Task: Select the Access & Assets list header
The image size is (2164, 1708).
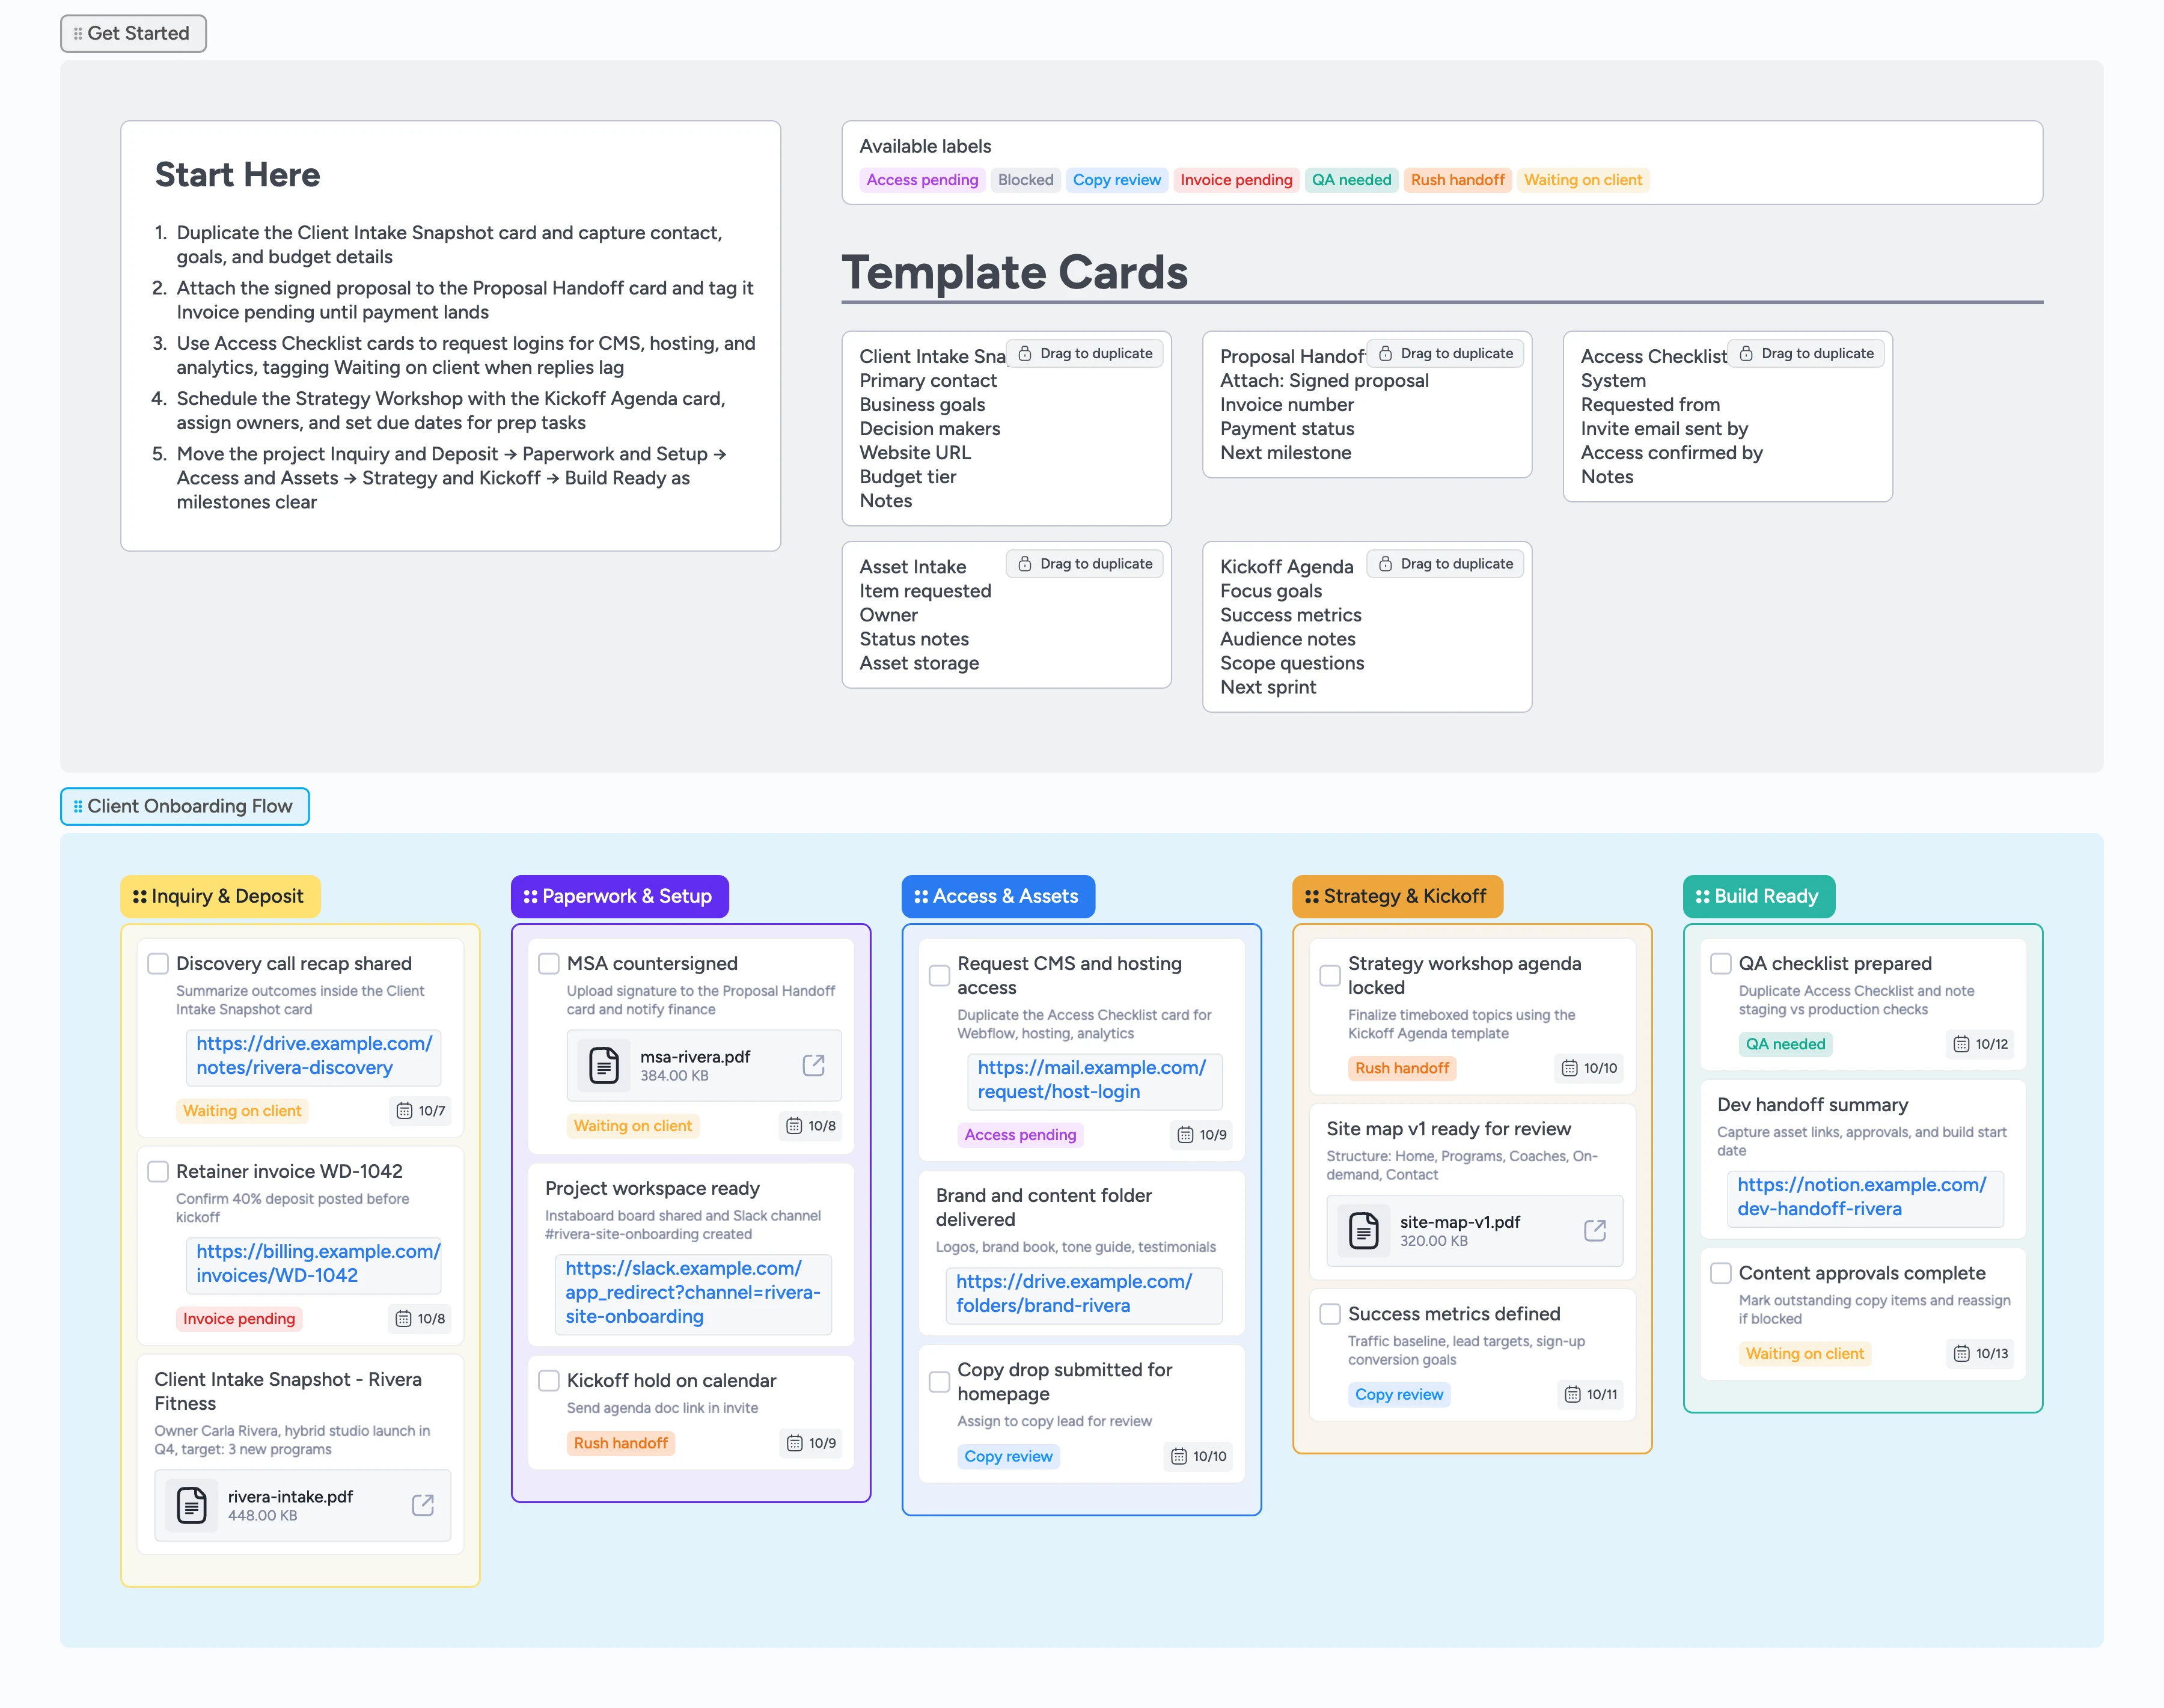Action: 997,896
